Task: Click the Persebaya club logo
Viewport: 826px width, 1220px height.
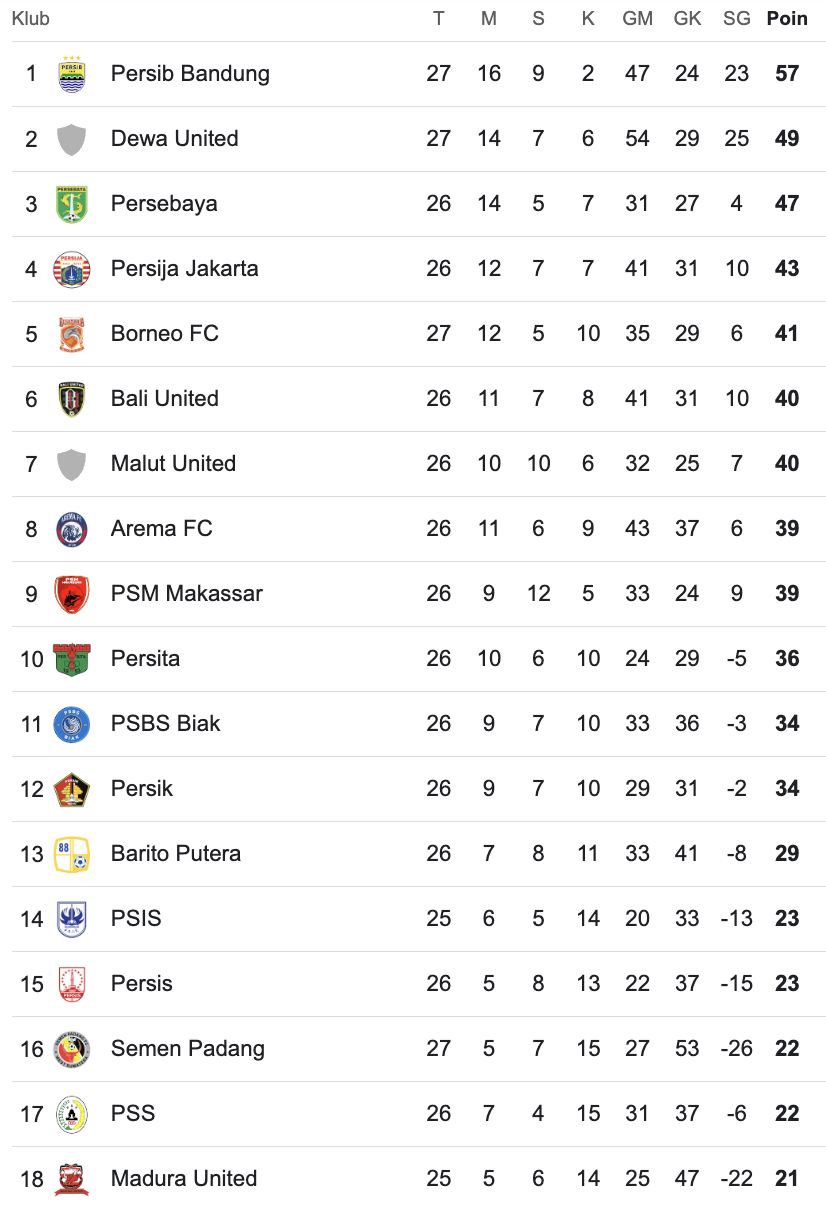Action: 71,204
